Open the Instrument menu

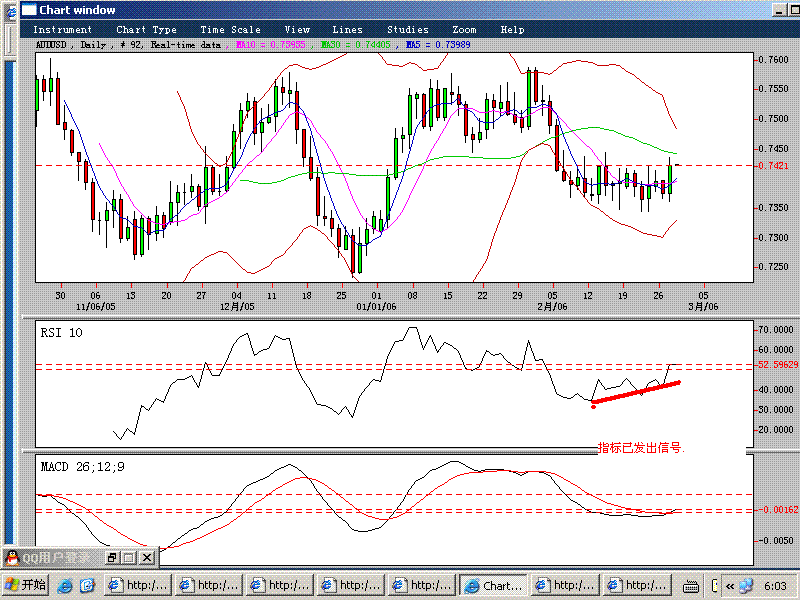[x=62, y=30]
